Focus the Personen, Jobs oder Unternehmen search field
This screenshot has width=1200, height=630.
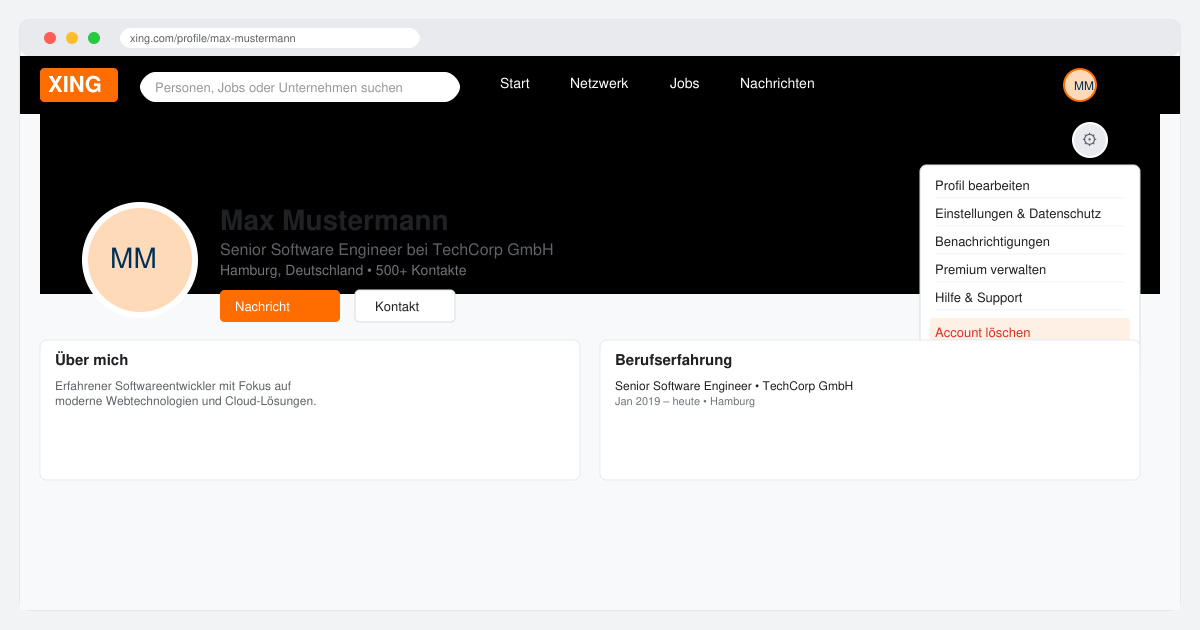coord(300,87)
